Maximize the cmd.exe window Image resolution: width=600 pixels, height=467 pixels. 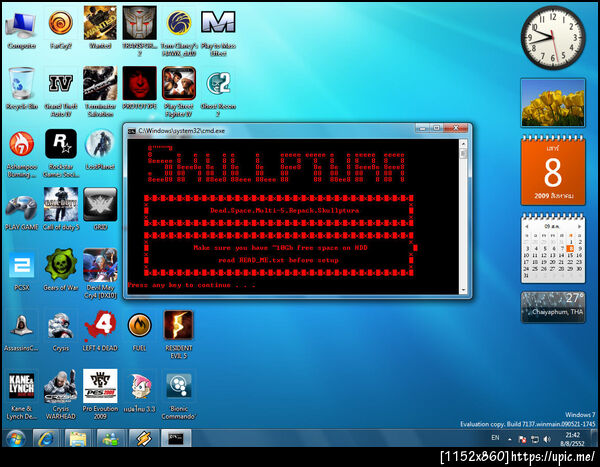tap(436, 128)
